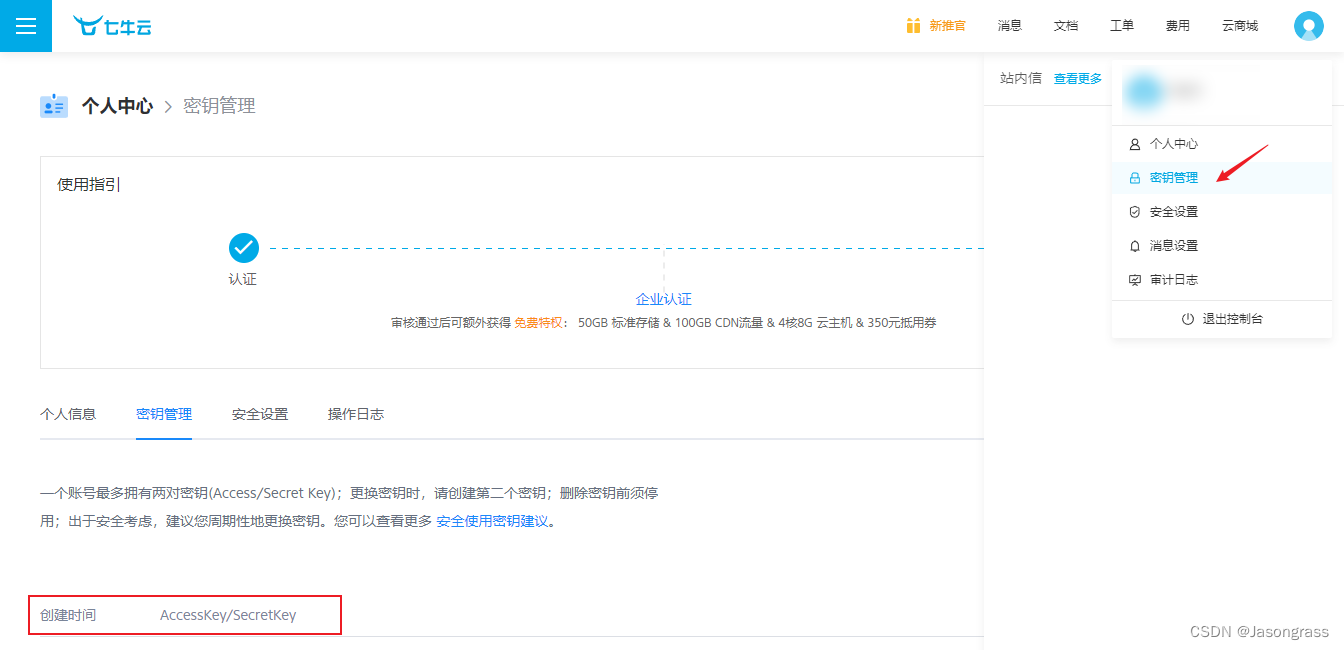Viewport: 1344px width, 650px height.
Task: Open 云商城 from the top menu
Action: 1240,25
